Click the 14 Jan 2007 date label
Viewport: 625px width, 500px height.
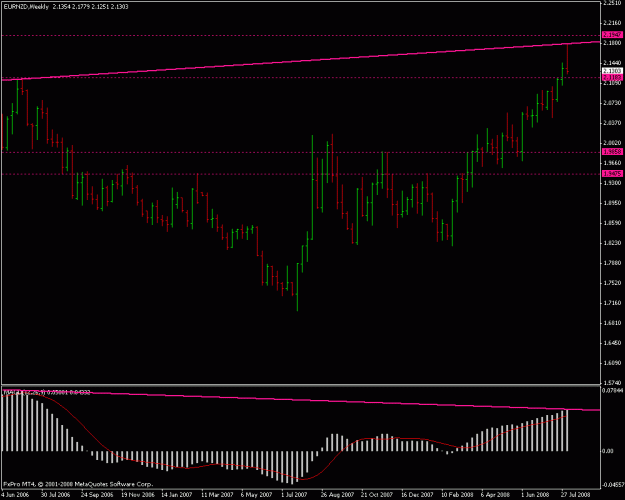pos(177,495)
